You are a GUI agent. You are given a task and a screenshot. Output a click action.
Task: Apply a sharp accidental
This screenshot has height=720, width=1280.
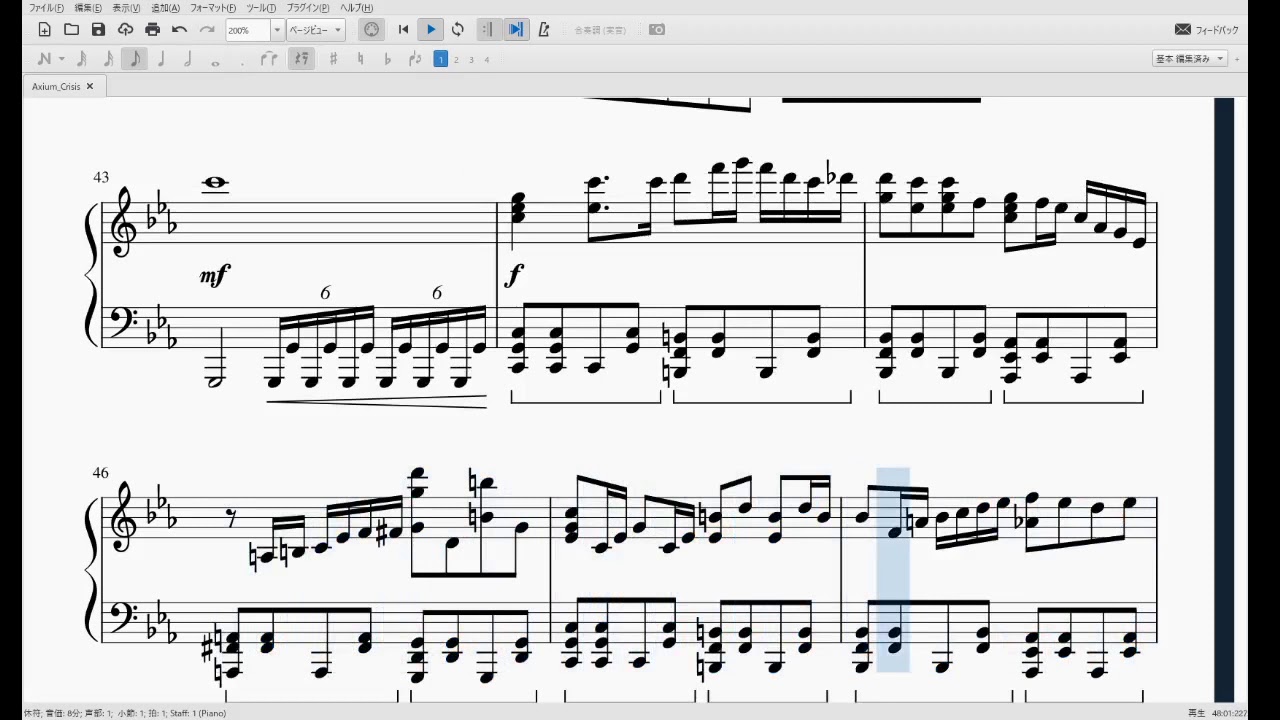[x=333, y=59]
